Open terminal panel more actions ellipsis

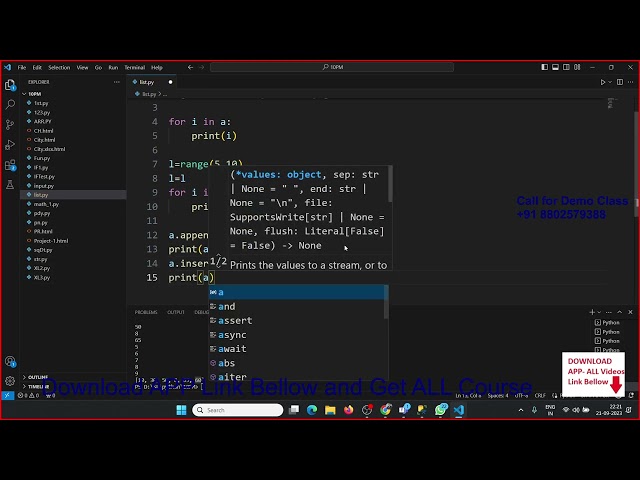609,312
